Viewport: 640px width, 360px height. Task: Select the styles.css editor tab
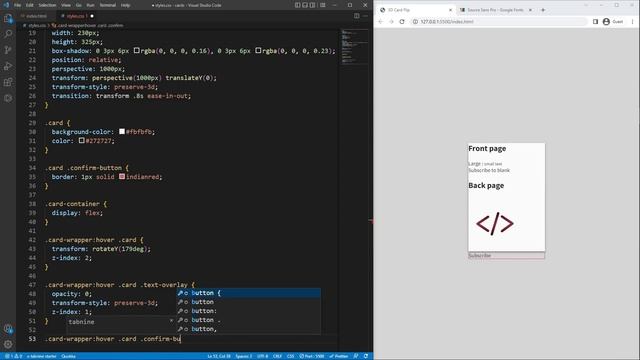[x=76, y=16]
